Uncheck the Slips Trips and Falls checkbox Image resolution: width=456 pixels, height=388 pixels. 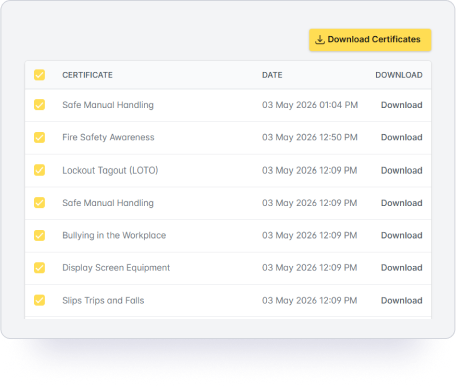pyautogui.click(x=39, y=300)
